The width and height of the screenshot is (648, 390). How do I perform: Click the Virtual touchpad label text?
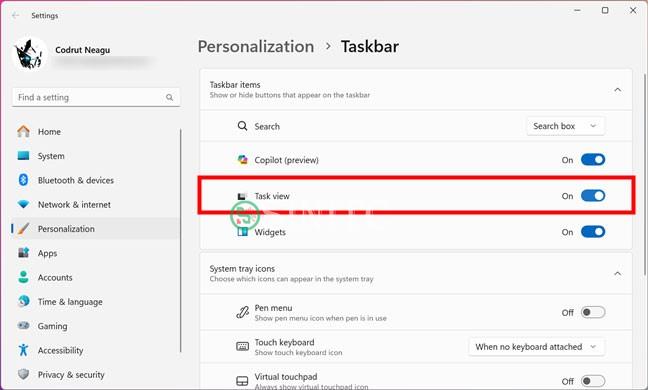pos(286,377)
